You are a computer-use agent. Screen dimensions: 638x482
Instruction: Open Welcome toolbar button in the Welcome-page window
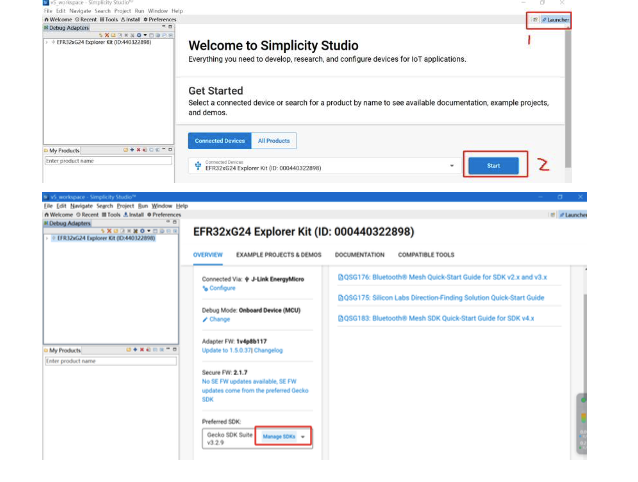58,20
